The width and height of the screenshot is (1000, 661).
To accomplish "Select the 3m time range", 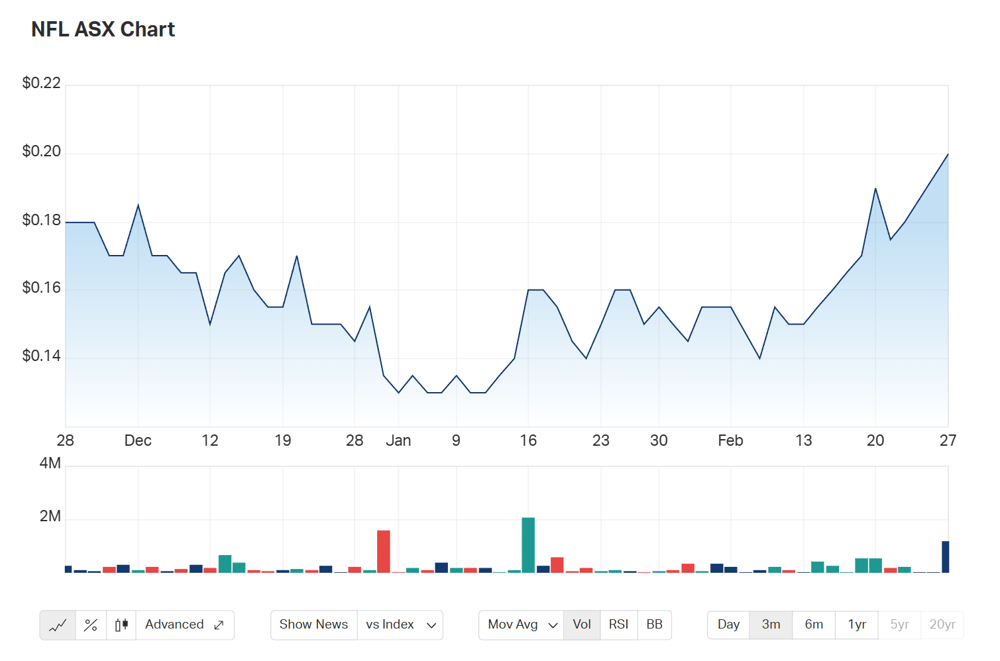I will point(771,624).
